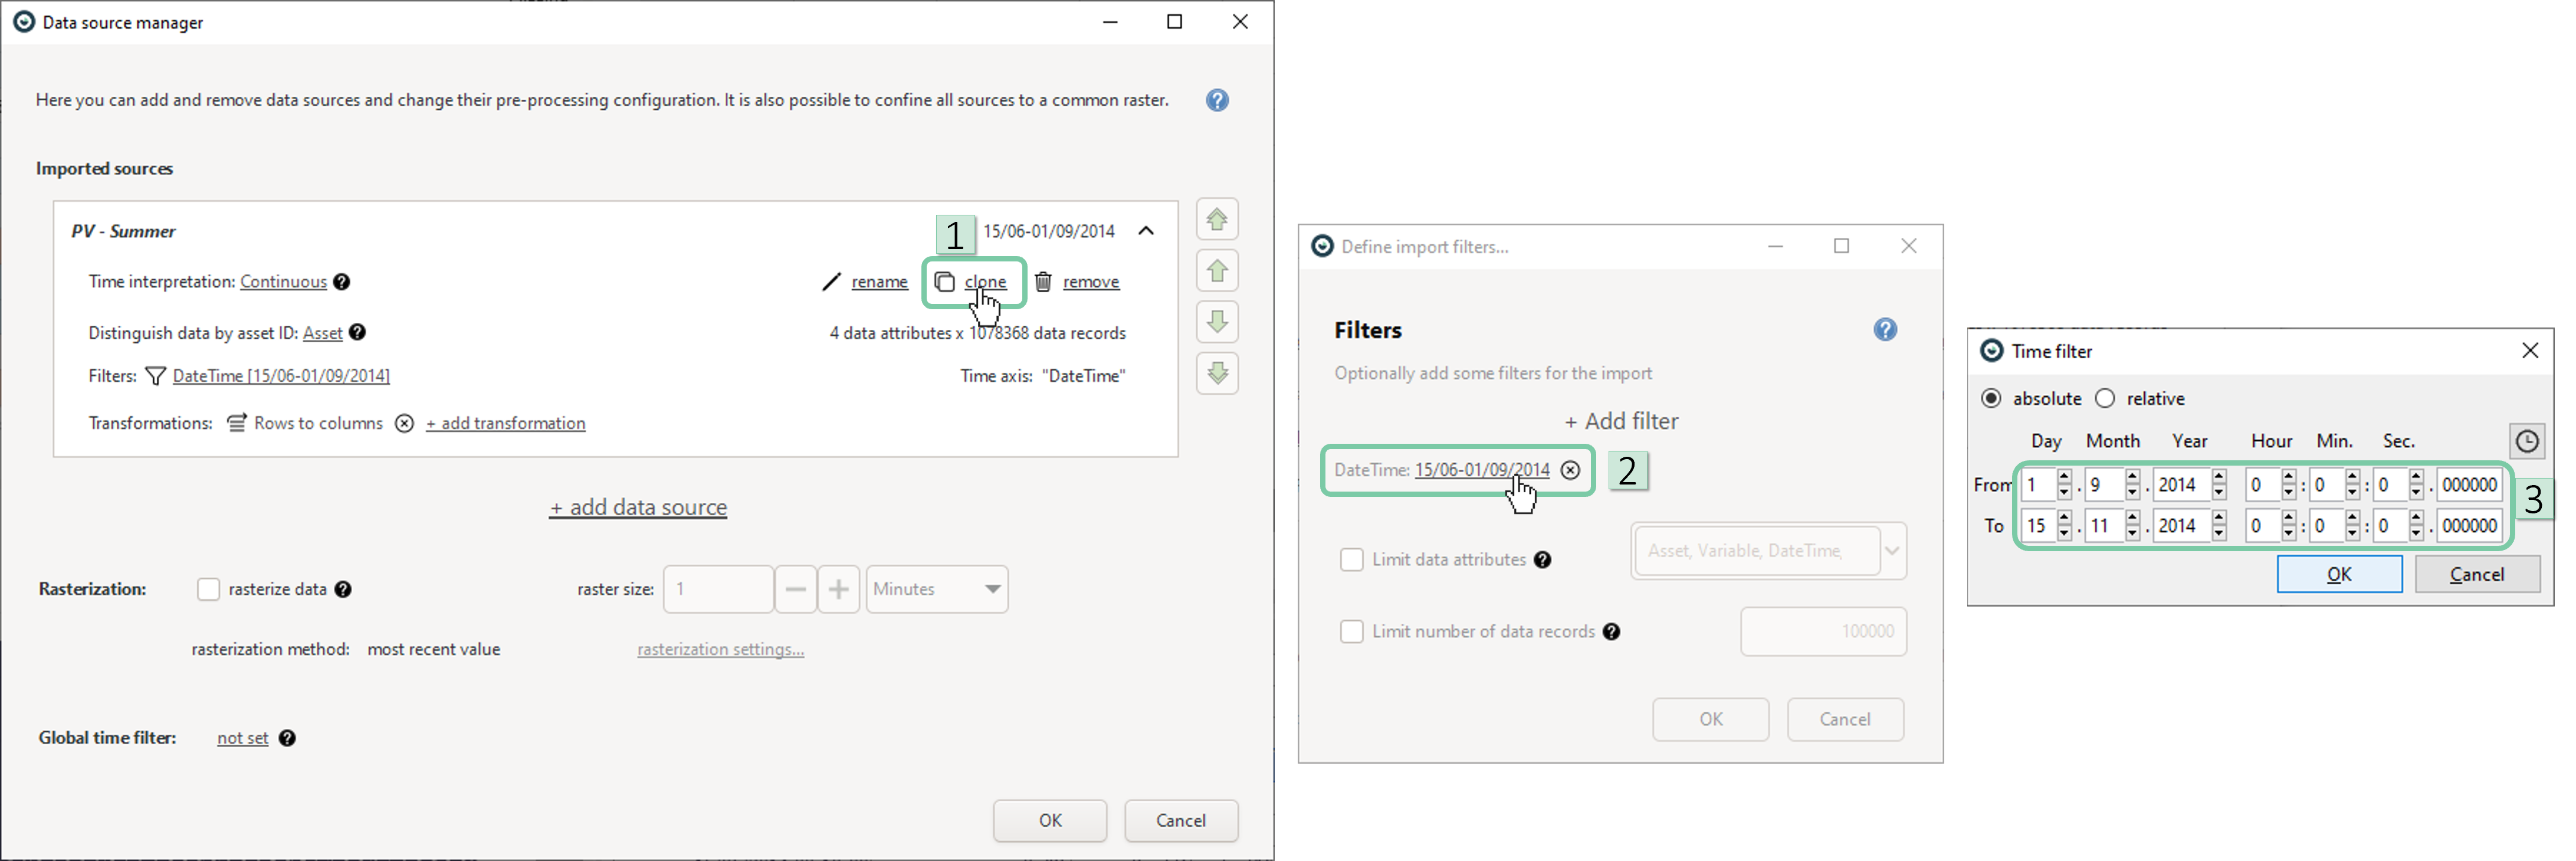
Task: Open help for asset ID setting
Action: (358, 332)
